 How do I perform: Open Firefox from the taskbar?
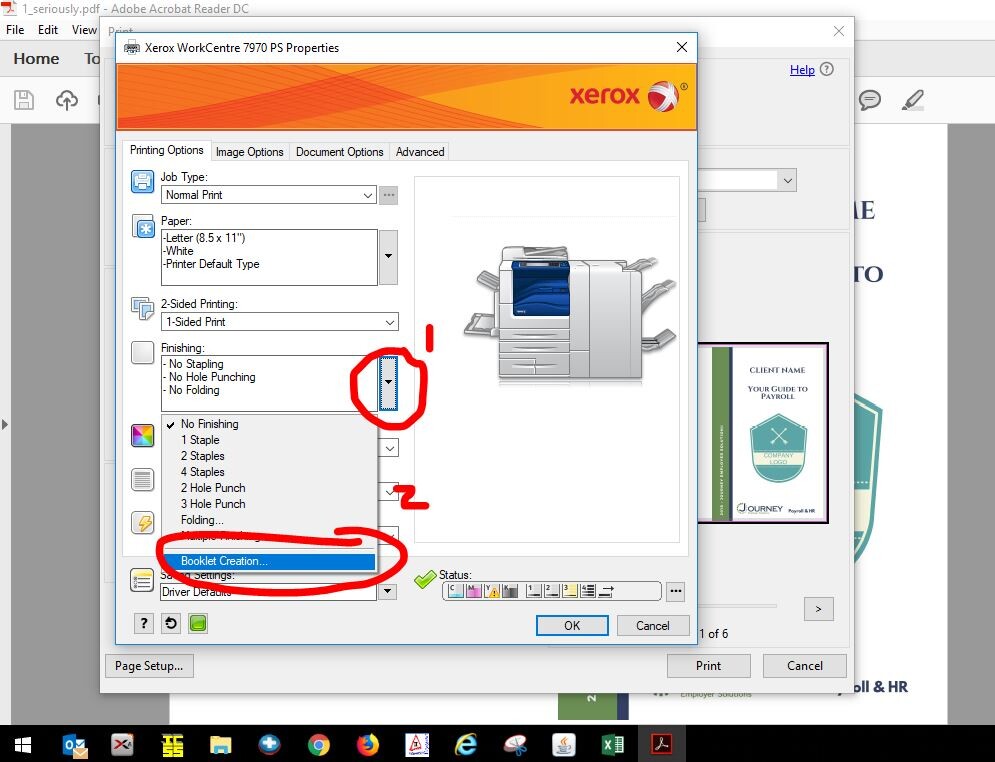[367, 744]
